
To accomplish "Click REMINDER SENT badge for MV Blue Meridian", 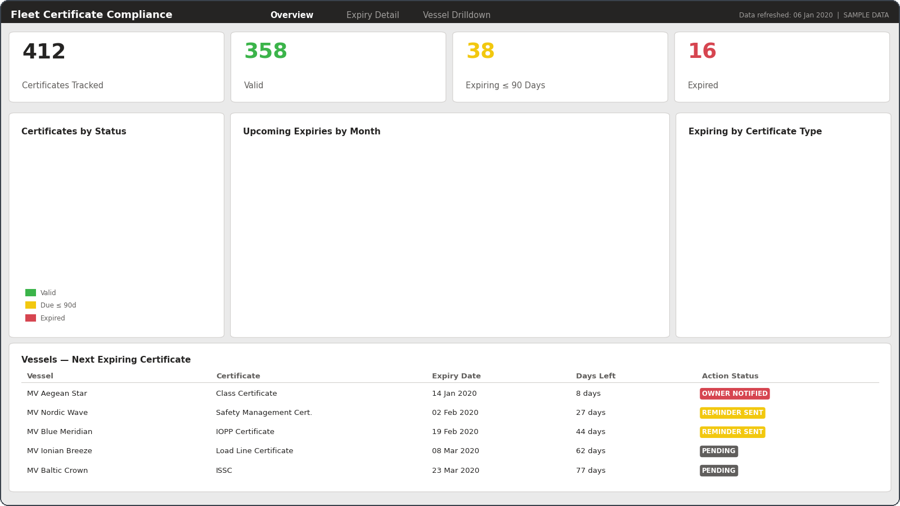I will click(x=732, y=431).
